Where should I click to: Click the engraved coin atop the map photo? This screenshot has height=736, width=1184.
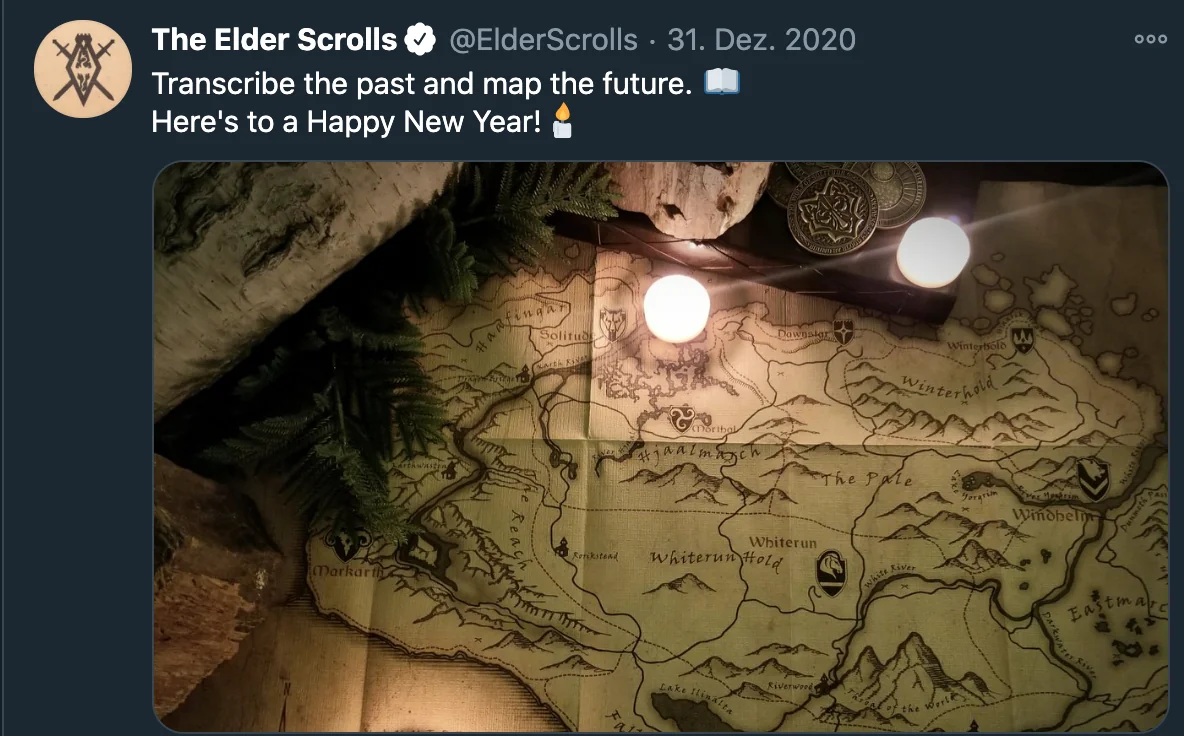tap(831, 211)
